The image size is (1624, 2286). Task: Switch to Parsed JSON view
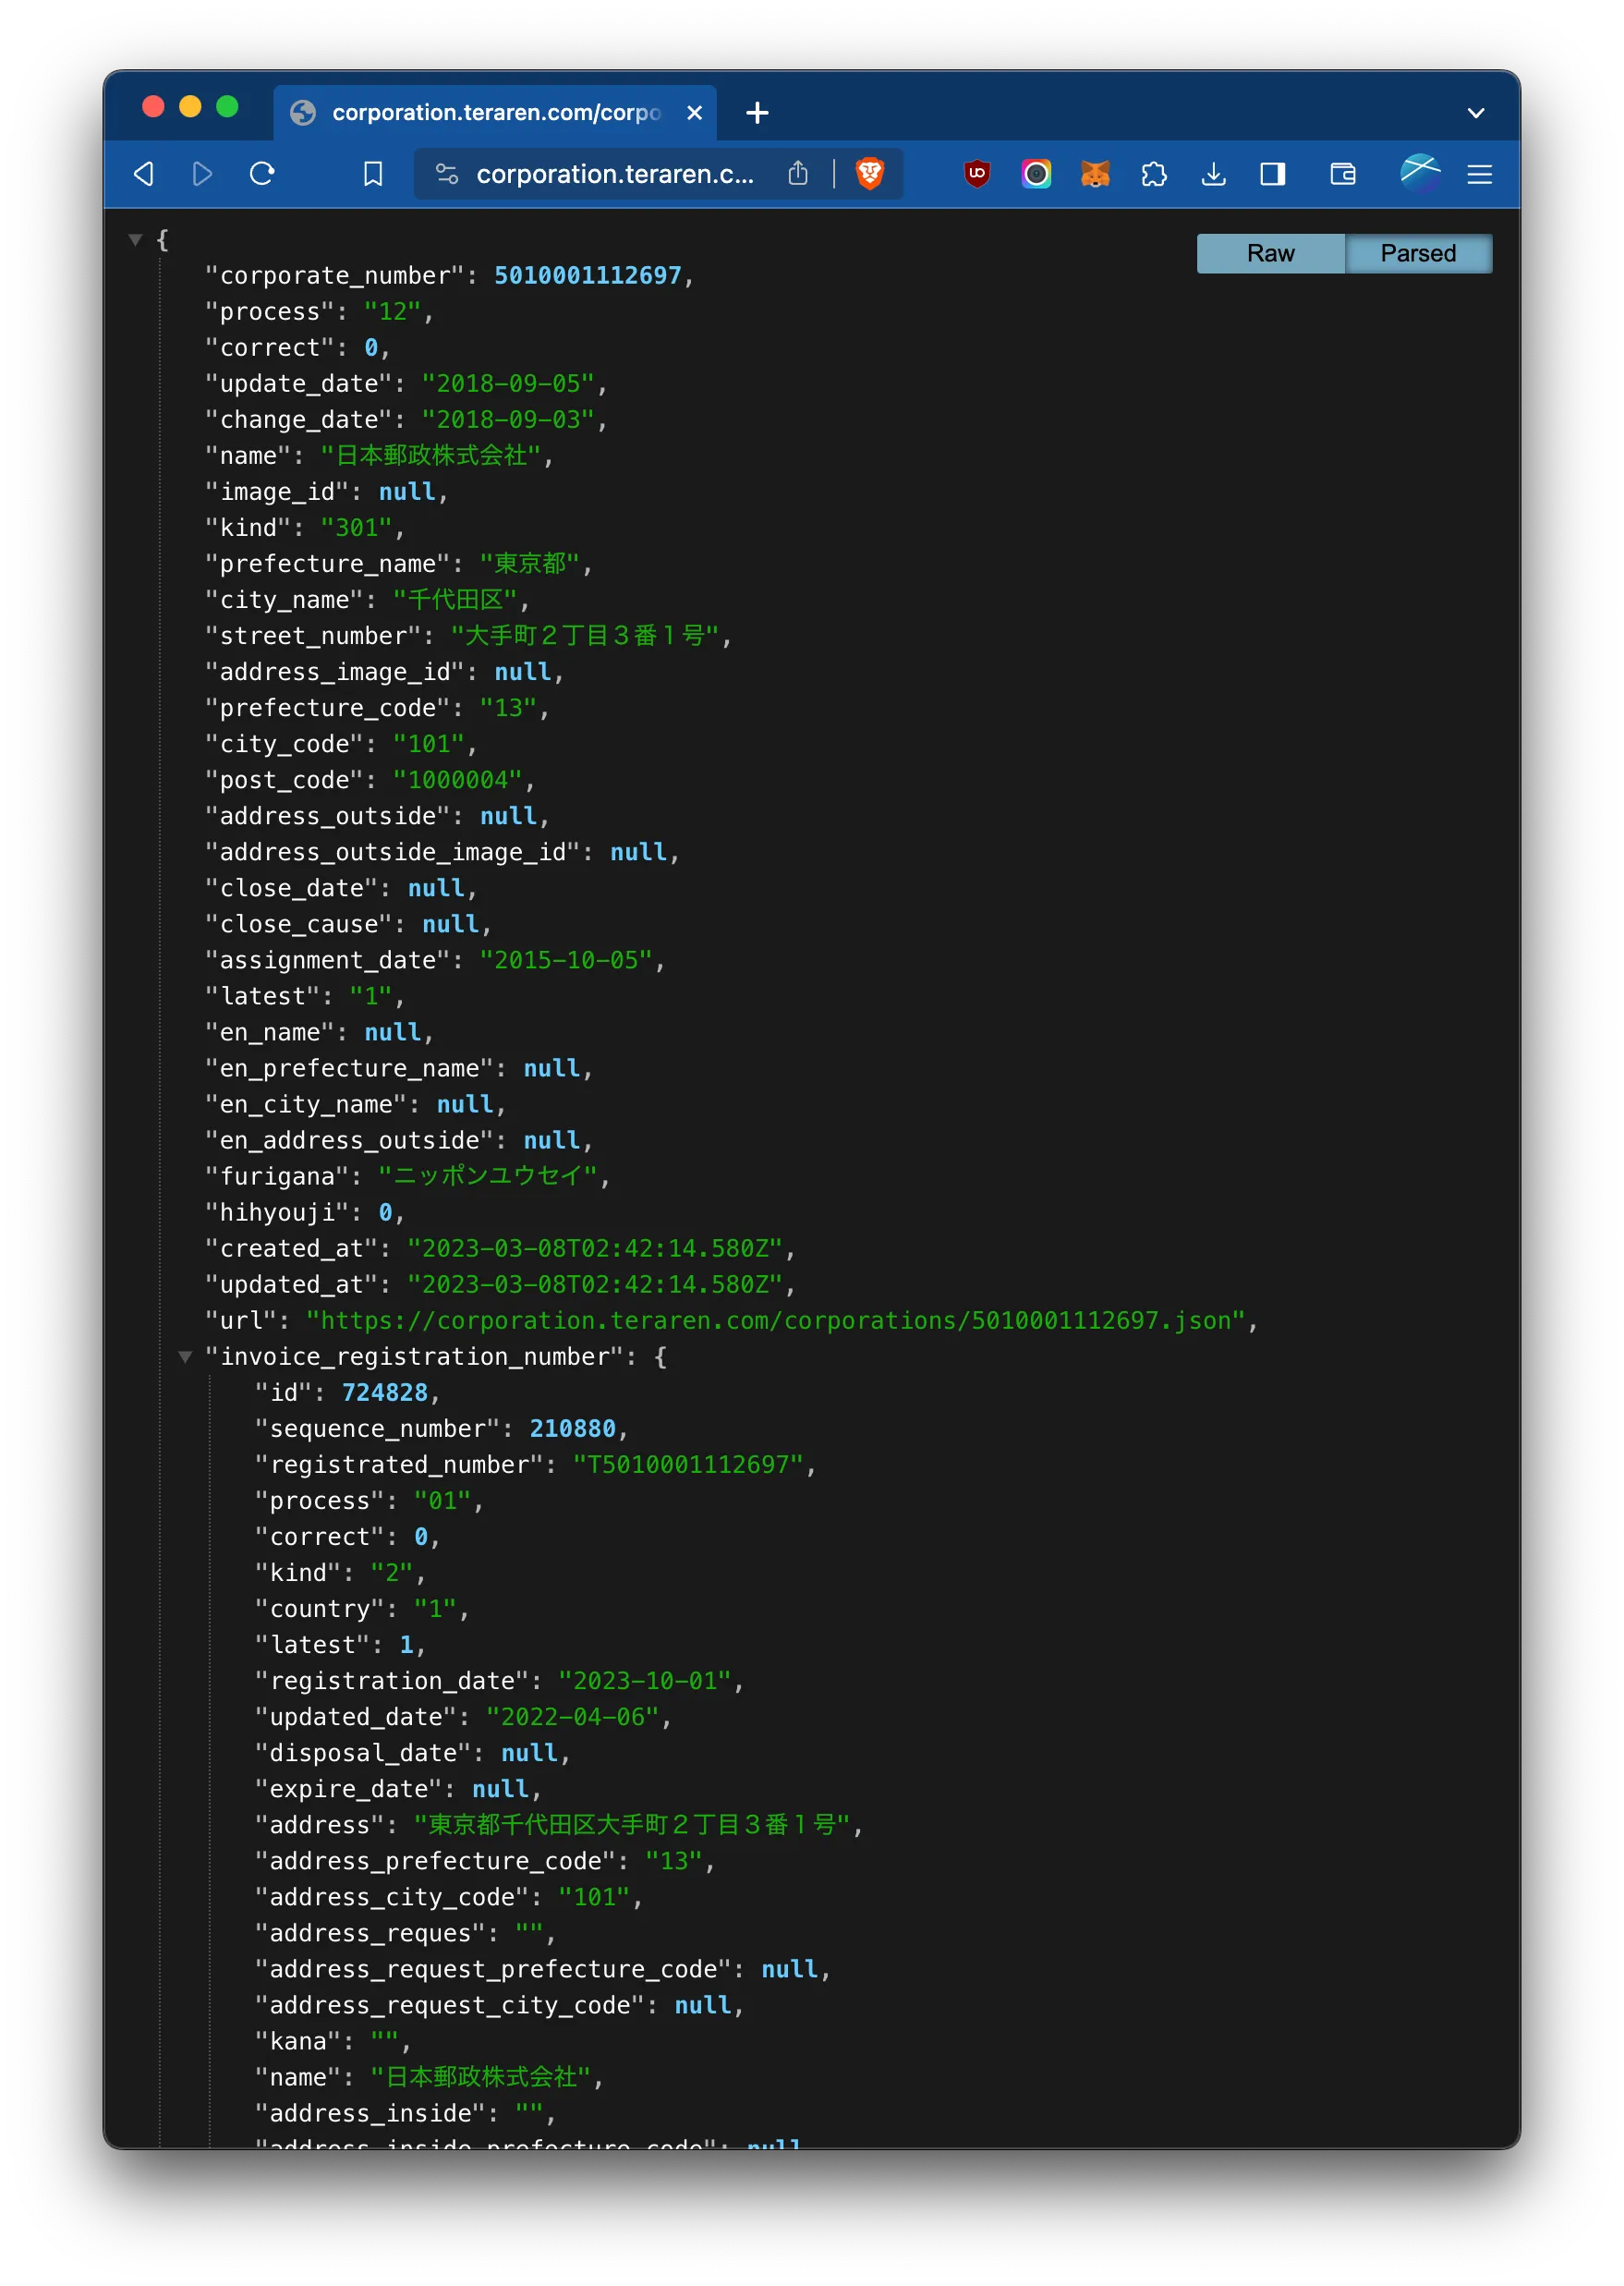[x=1417, y=253]
